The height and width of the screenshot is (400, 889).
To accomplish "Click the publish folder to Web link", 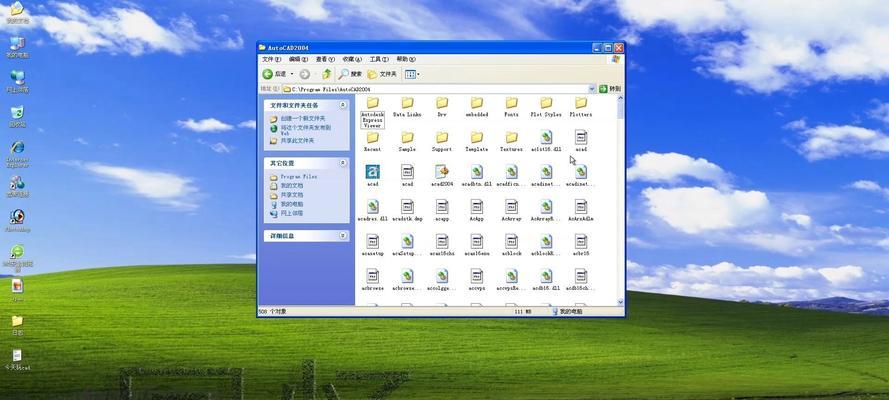I will [305, 130].
